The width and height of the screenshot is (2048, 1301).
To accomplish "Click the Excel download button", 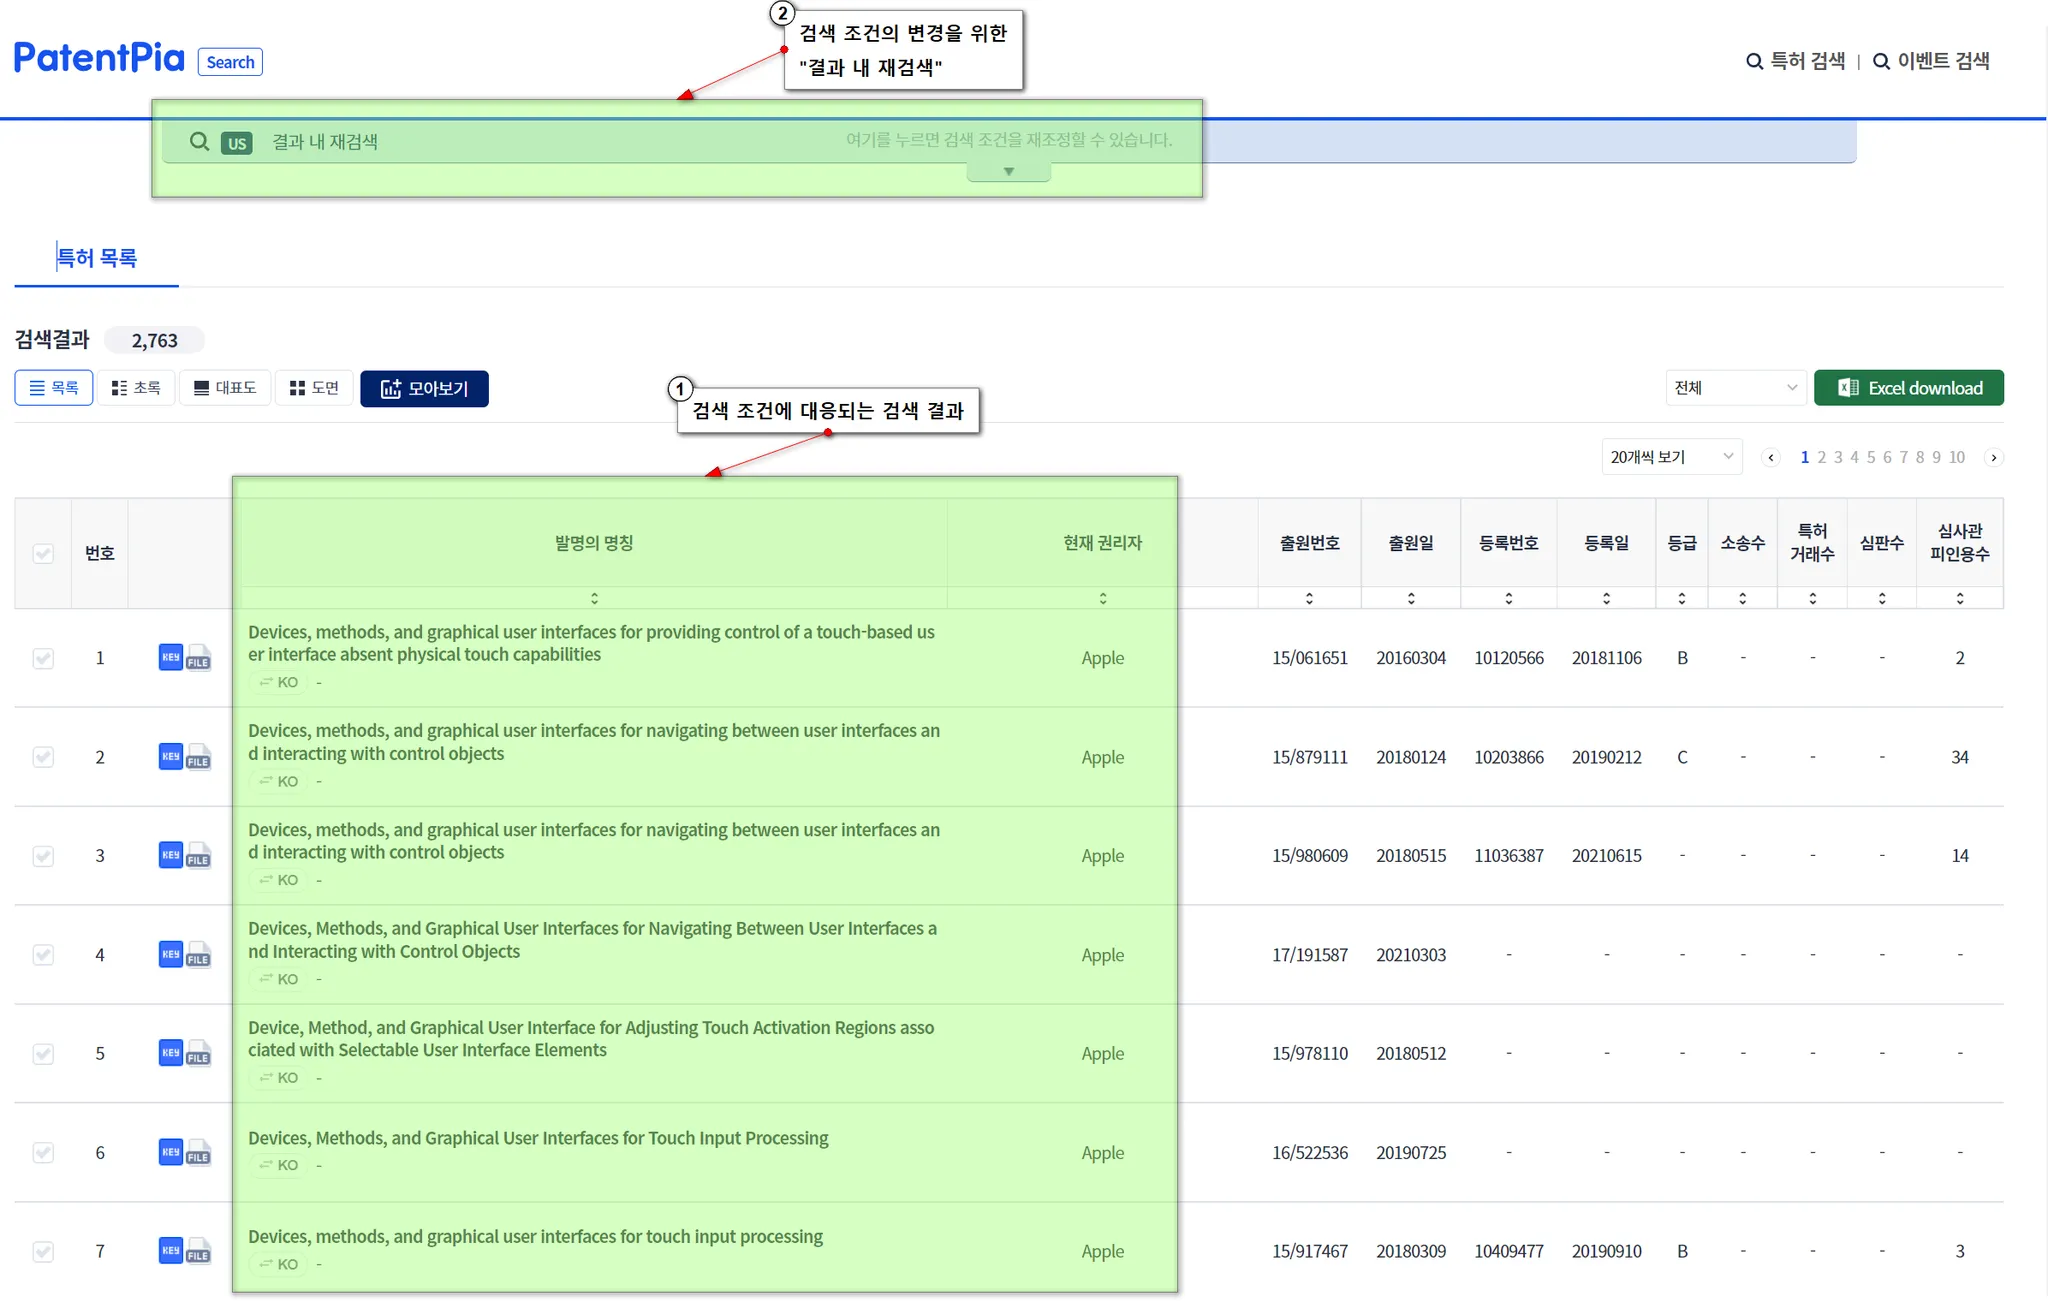I will pos(1908,388).
